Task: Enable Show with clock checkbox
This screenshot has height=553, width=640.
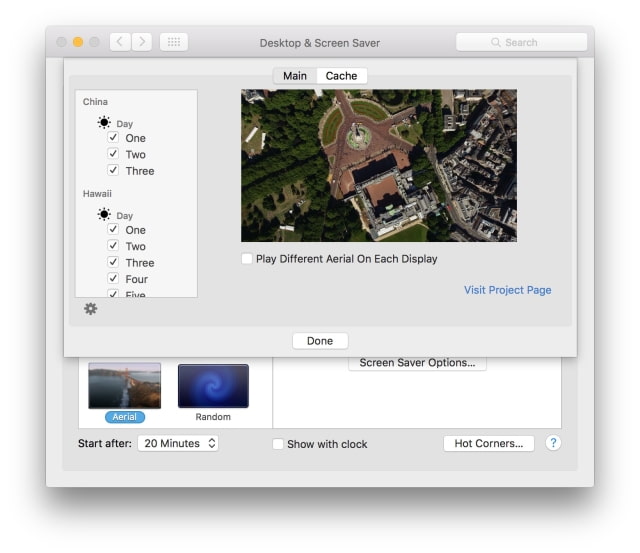Action: [x=278, y=444]
